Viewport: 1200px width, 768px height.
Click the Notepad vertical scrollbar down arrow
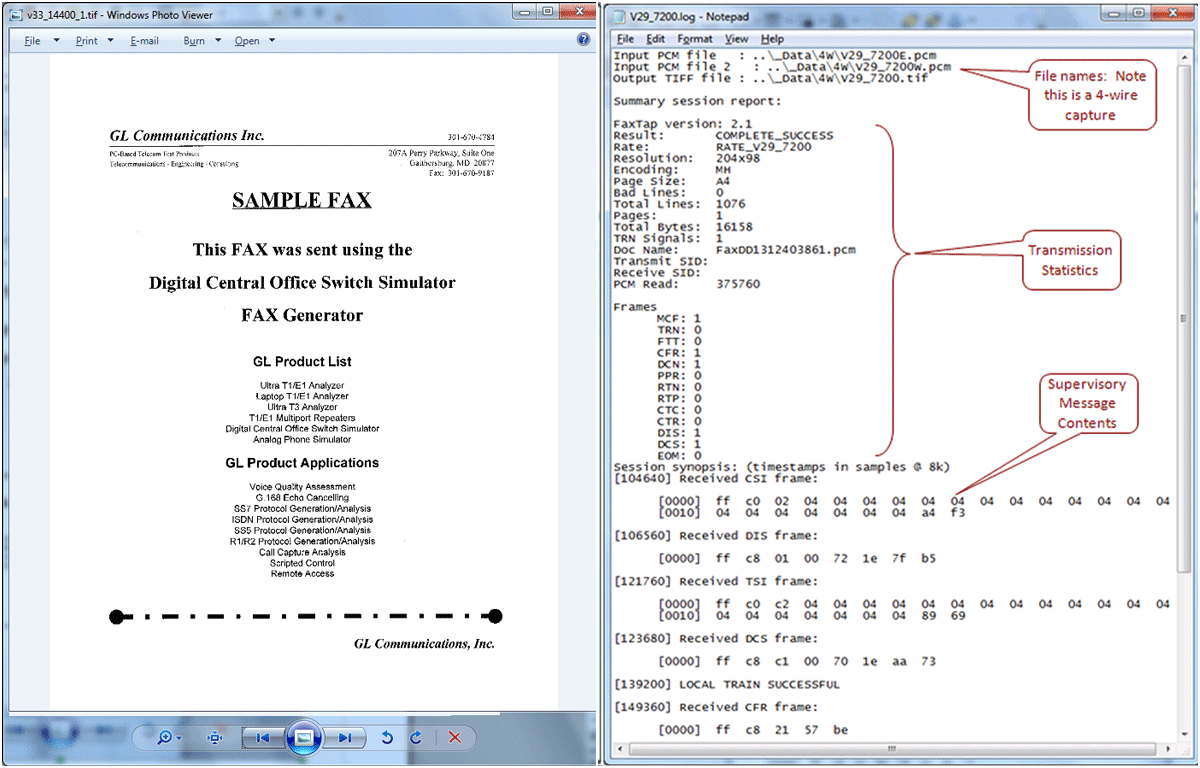(x=1186, y=735)
